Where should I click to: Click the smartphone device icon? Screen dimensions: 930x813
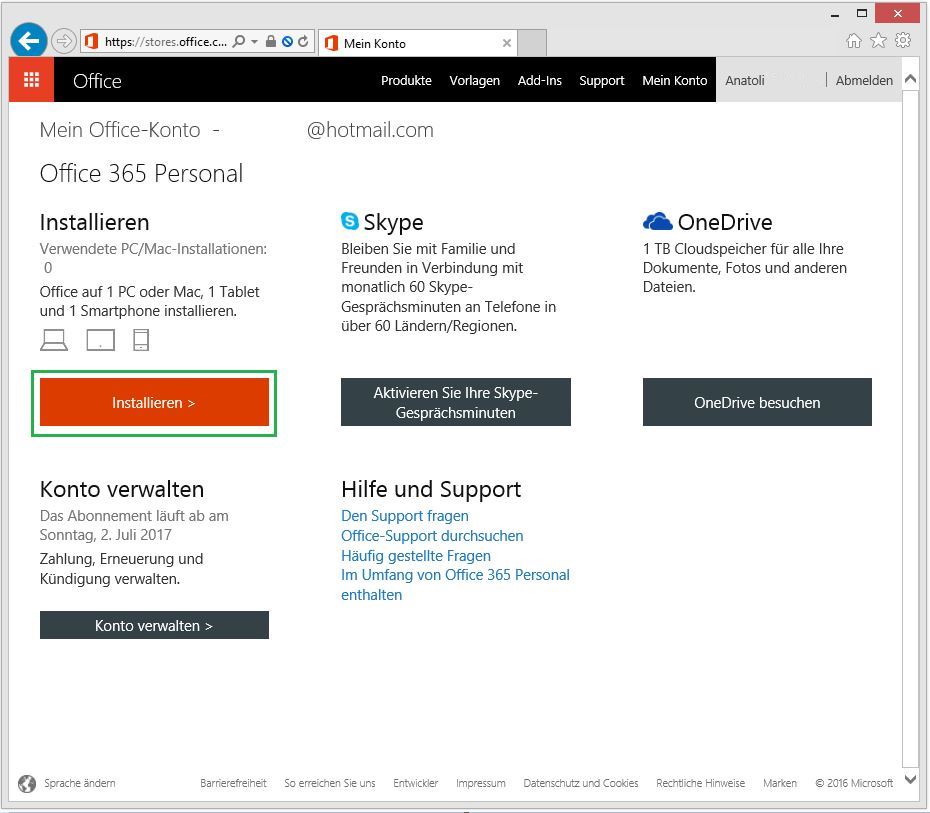(x=141, y=339)
